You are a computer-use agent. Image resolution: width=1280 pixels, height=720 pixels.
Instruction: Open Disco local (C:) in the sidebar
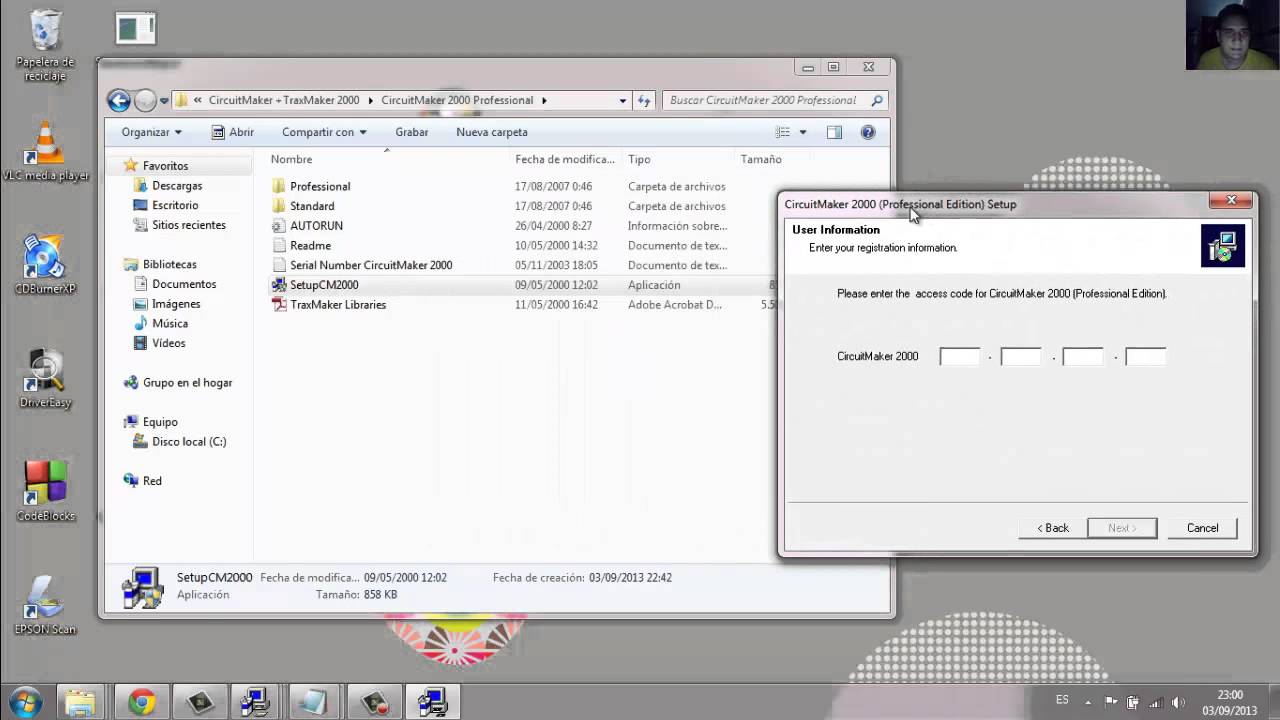[189, 441]
